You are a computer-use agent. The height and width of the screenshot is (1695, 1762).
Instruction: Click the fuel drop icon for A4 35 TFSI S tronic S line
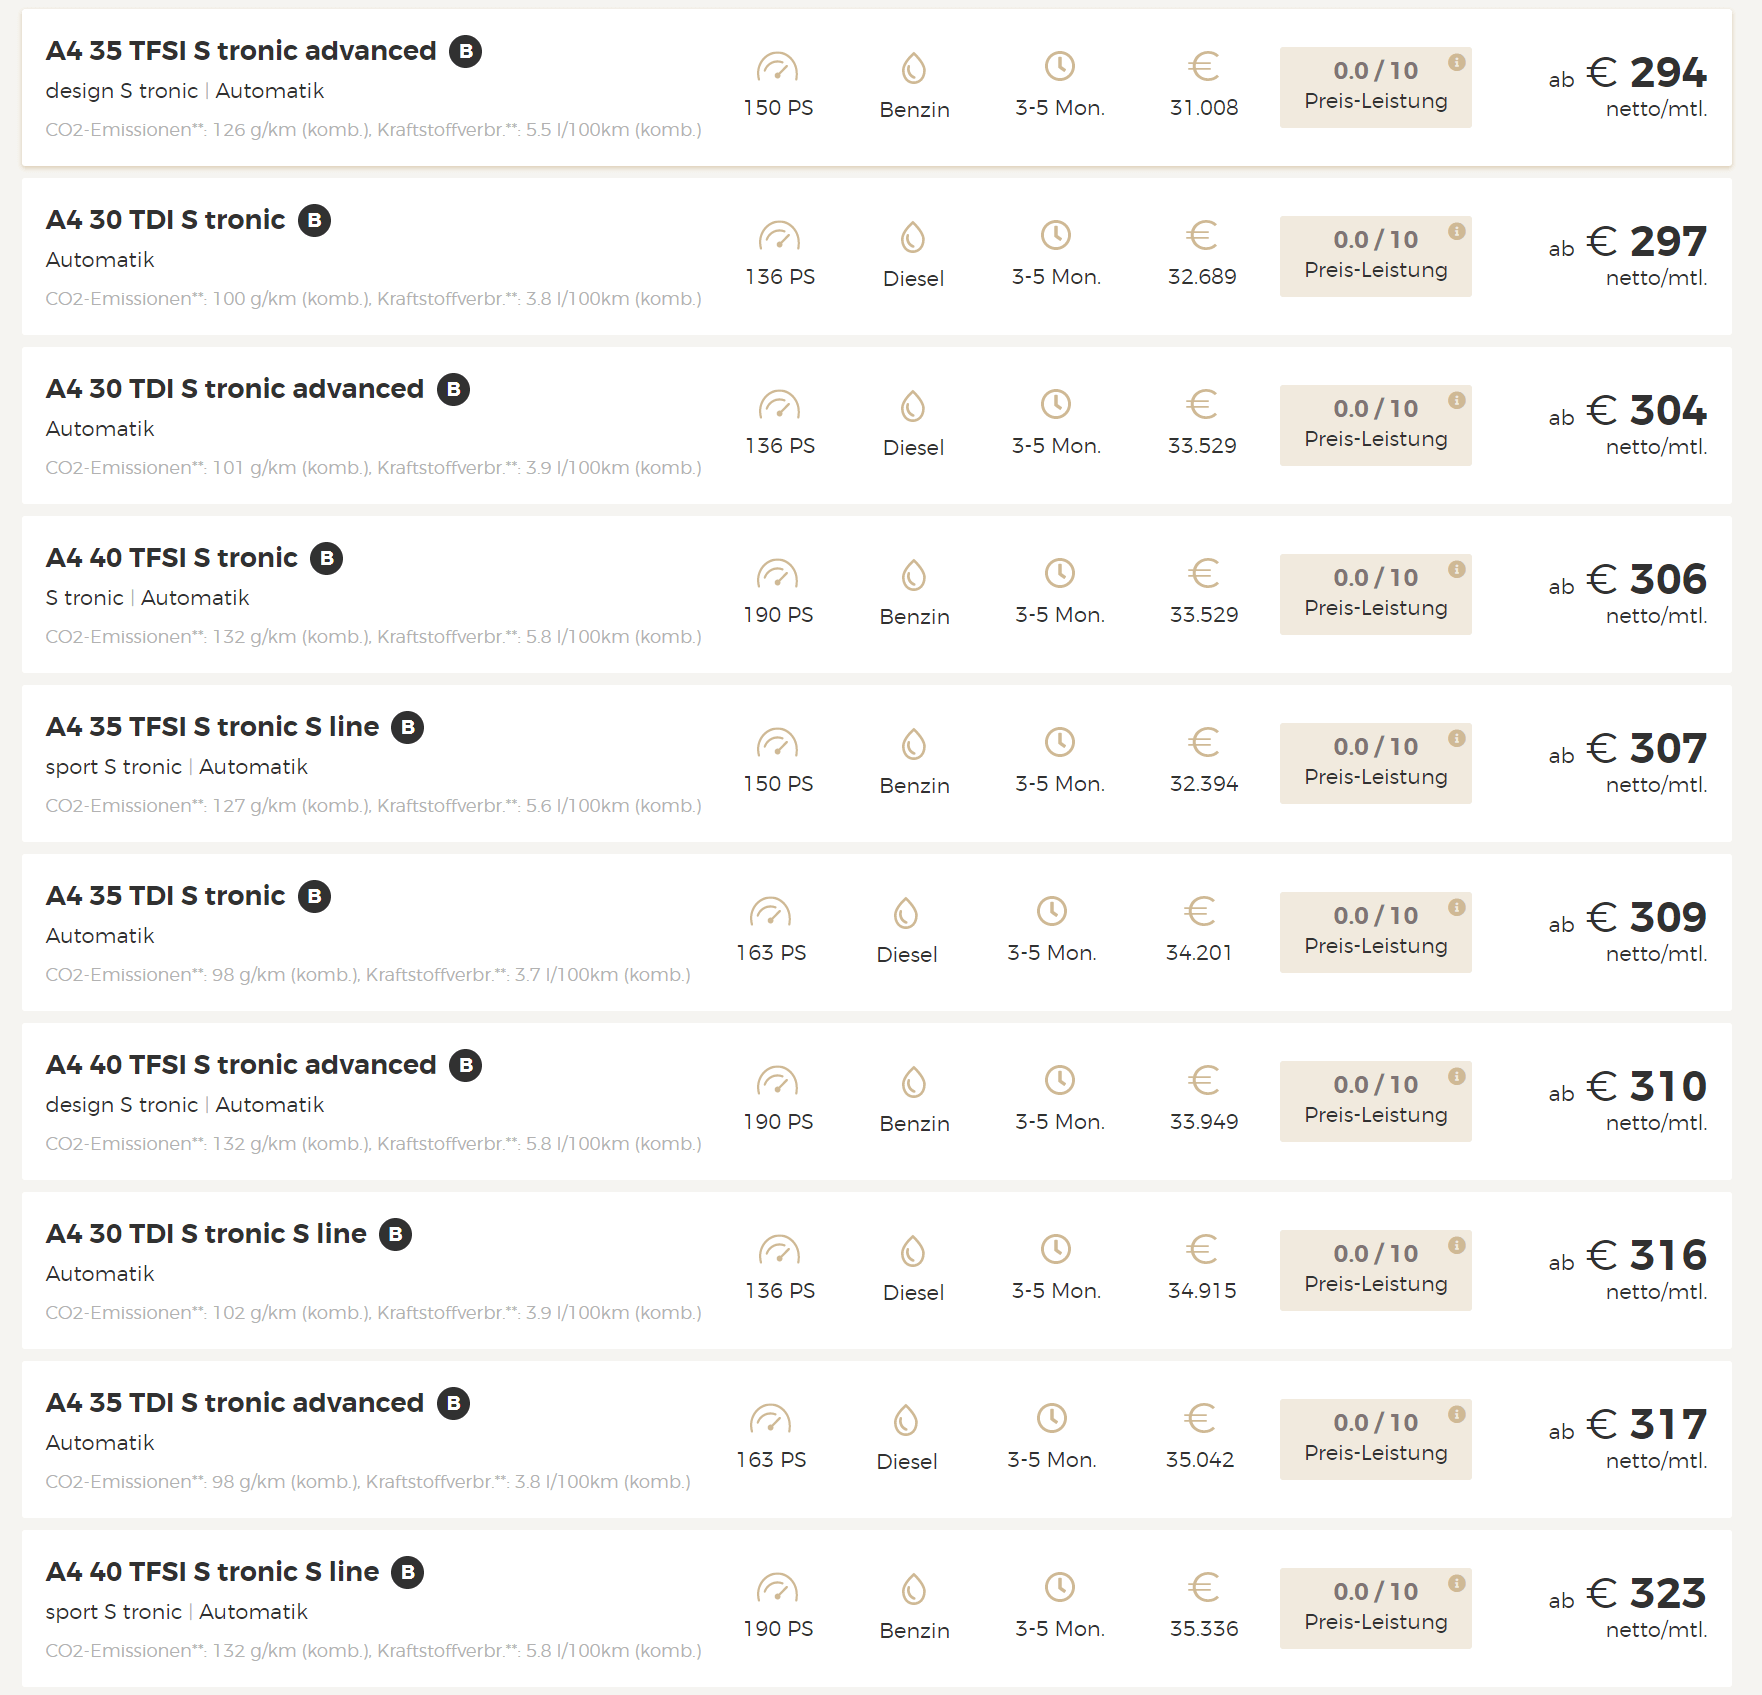coord(914,744)
